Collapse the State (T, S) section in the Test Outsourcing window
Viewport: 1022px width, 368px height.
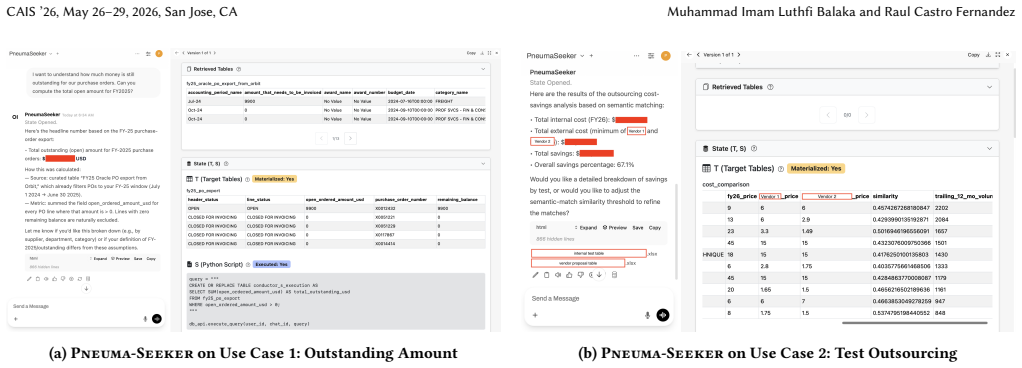point(989,149)
